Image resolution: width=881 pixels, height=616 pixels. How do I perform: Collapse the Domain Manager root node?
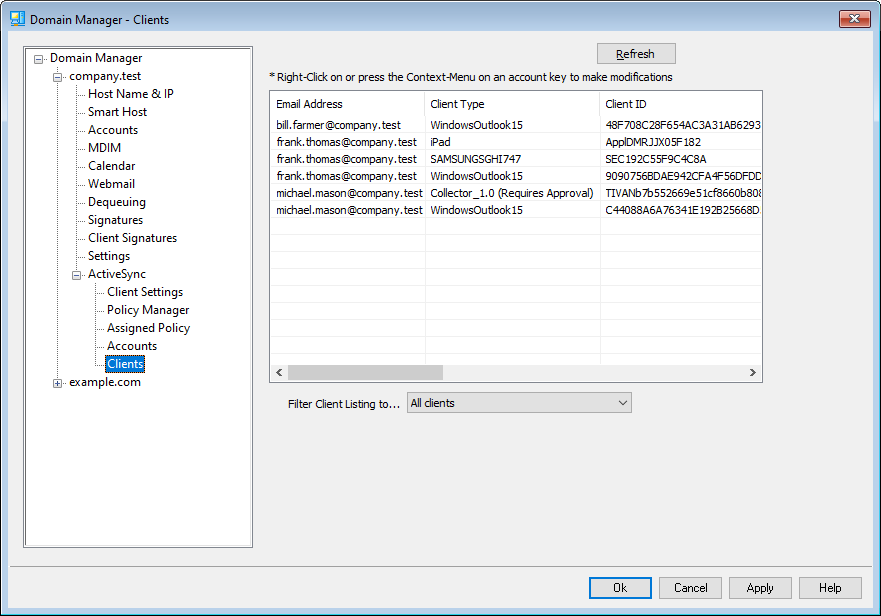click(39, 59)
